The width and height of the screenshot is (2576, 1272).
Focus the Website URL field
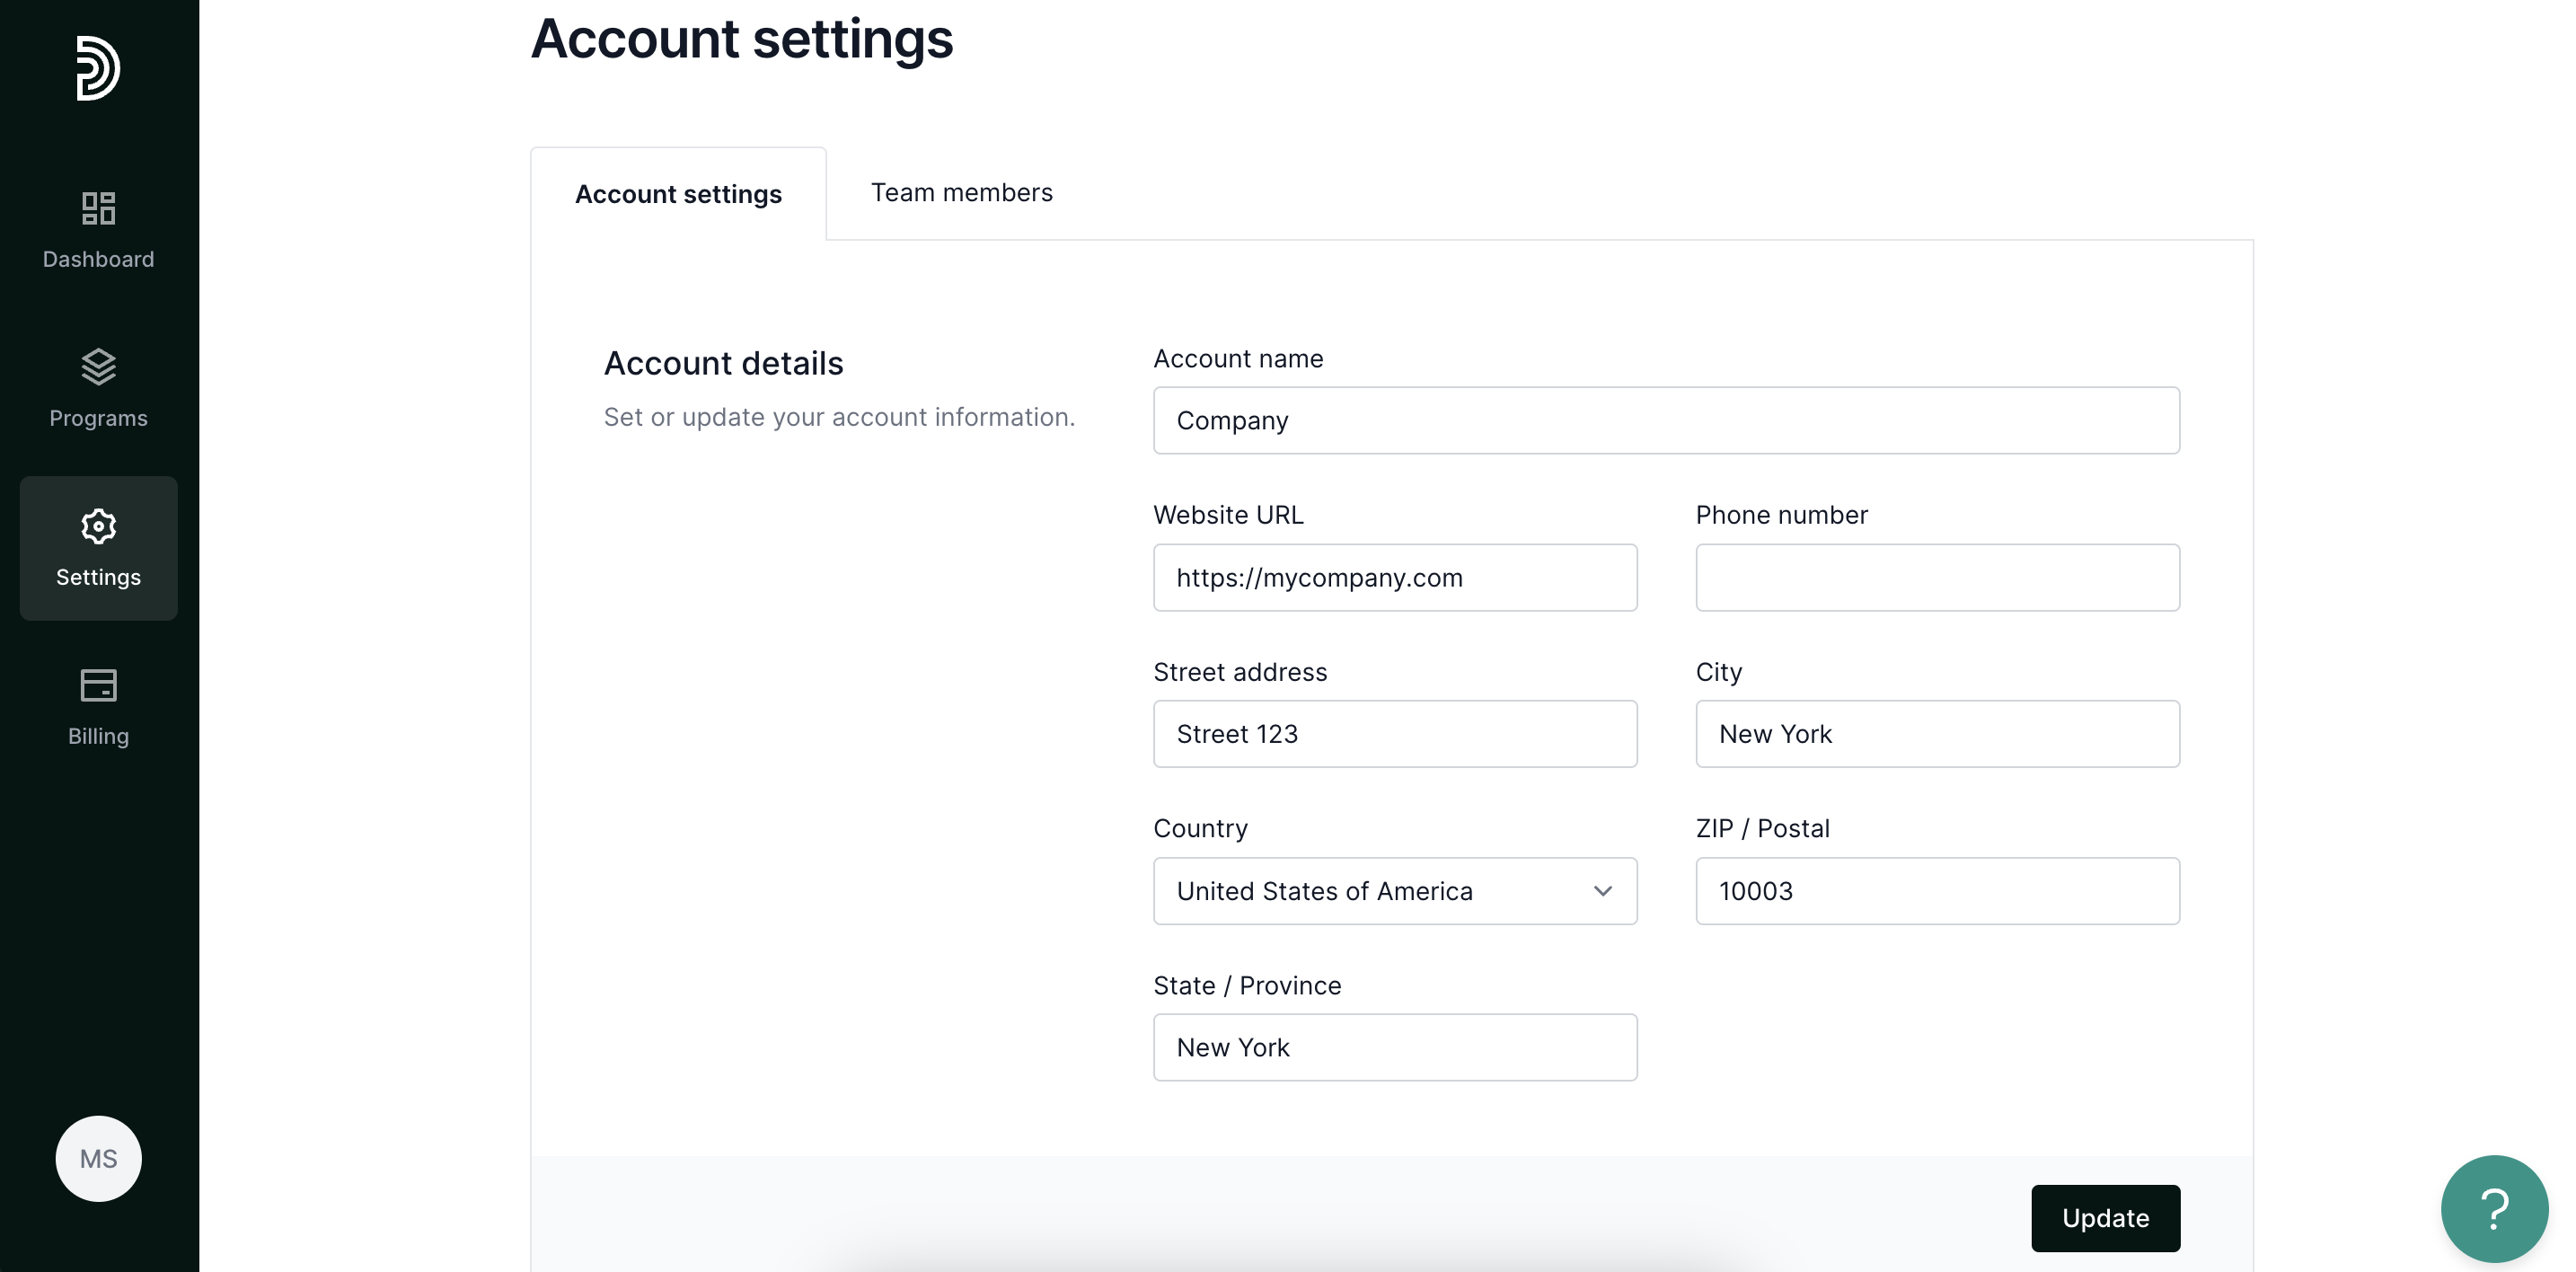(1395, 578)
